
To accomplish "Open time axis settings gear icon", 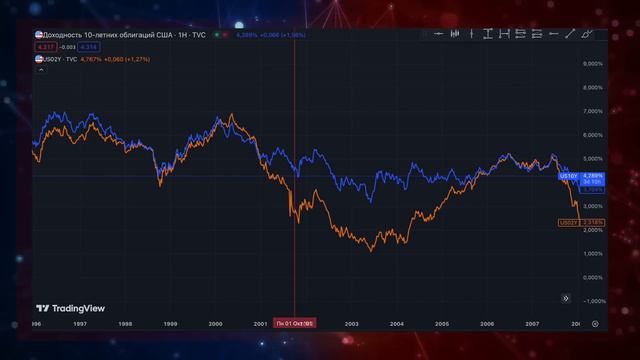I will (x=595, y=324).
